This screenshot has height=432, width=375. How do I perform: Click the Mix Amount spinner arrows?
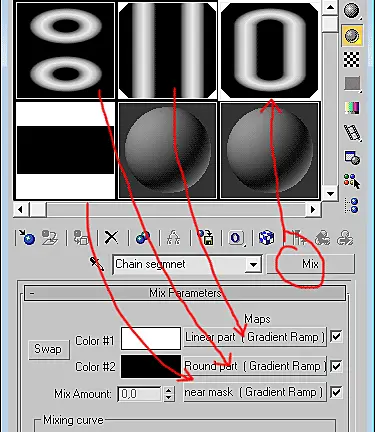click(x=169, y=394)
